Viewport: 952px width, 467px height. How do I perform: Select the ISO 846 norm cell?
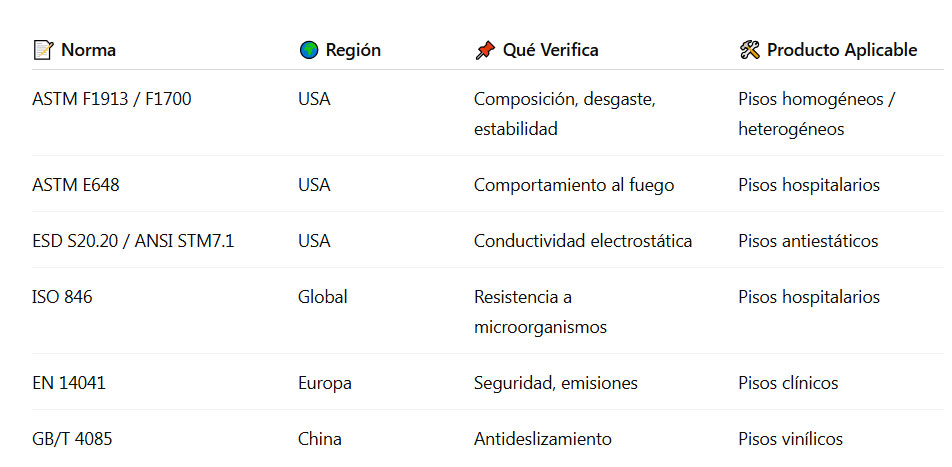62,297
